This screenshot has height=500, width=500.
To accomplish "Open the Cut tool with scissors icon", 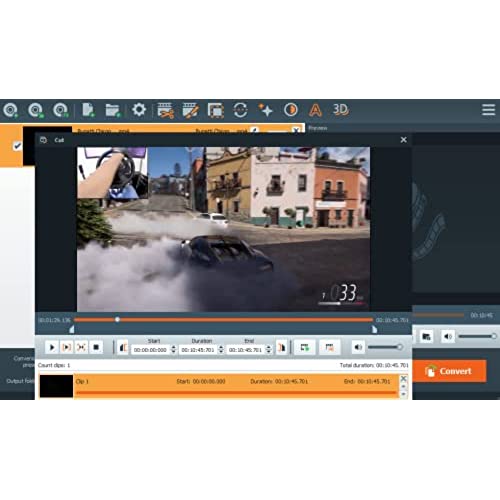I will pyautogui.click(x=165, y=110).
